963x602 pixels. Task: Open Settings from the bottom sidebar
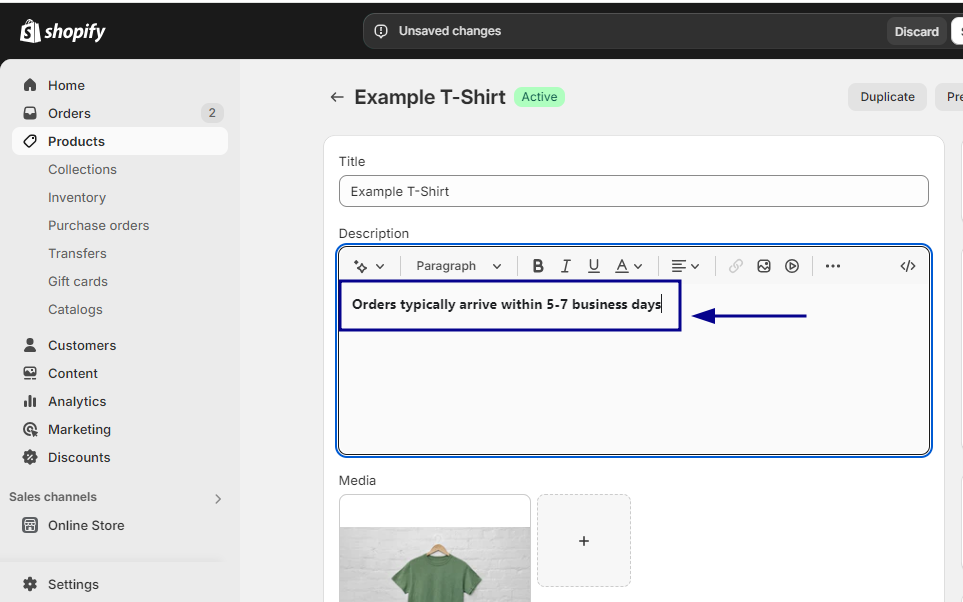click(72, 584)
